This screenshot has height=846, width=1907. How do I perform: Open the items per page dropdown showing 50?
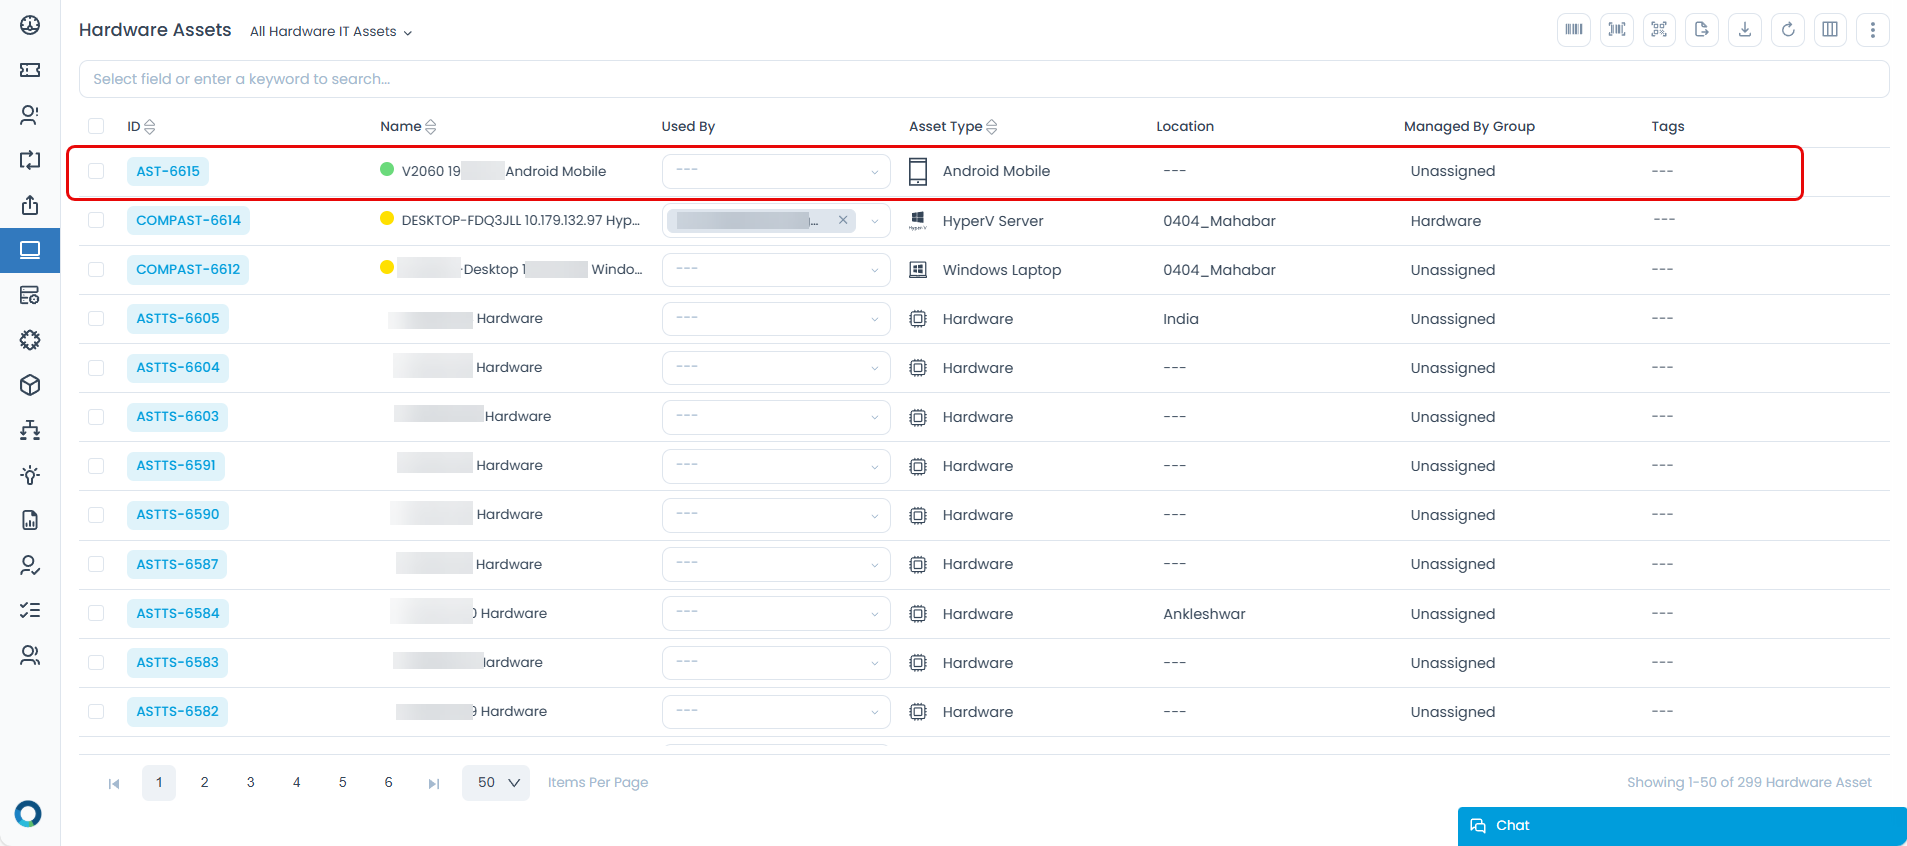click(496, 783)
